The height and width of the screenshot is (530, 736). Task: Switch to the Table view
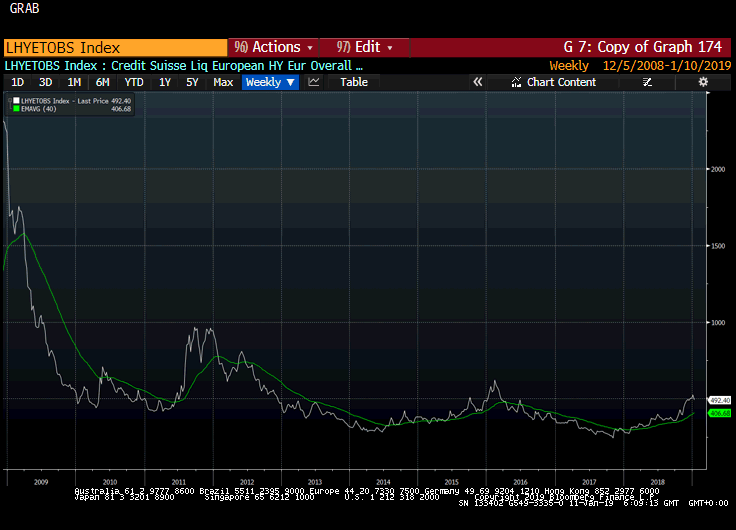(353, 82)
